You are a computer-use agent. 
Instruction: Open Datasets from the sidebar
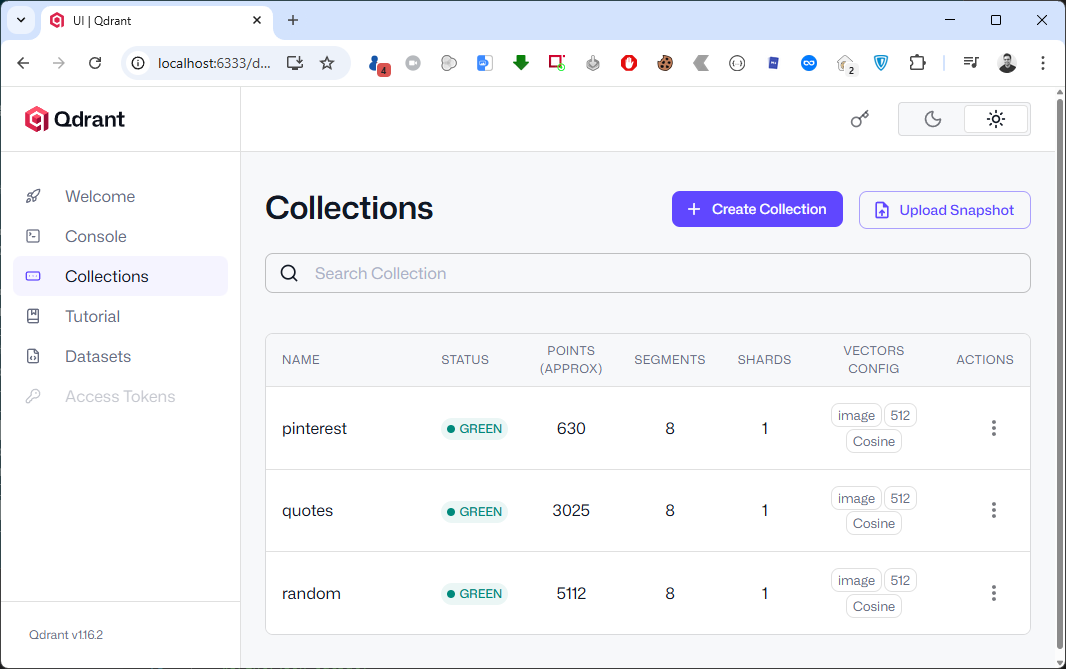pyautogui.click(x=97, y=356)
